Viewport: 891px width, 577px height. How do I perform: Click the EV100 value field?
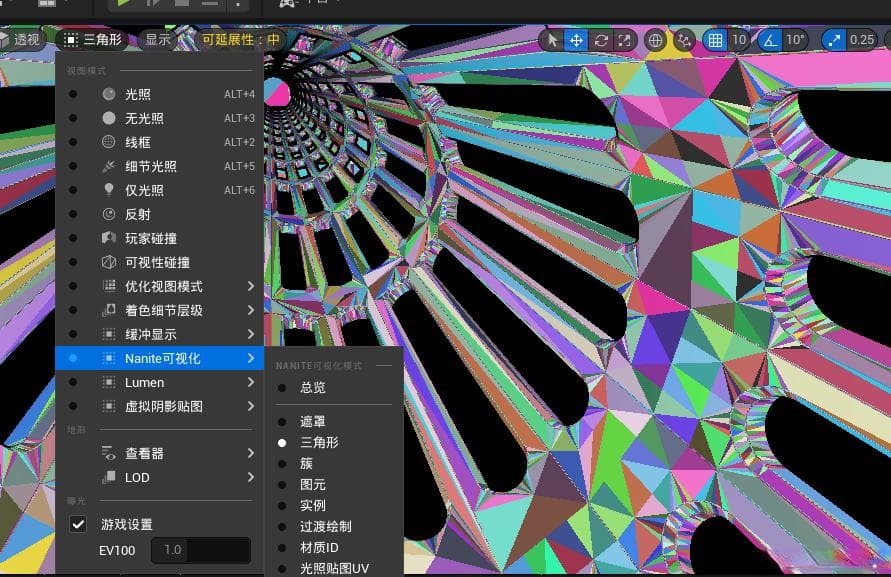[x=201, y=550]
